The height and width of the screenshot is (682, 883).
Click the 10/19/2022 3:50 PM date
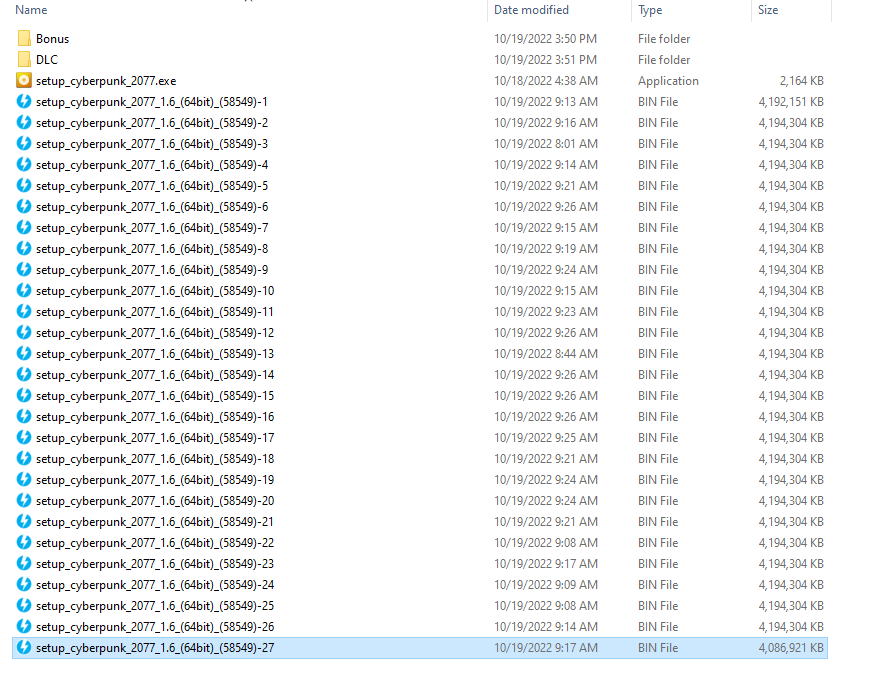pos(545,39)
